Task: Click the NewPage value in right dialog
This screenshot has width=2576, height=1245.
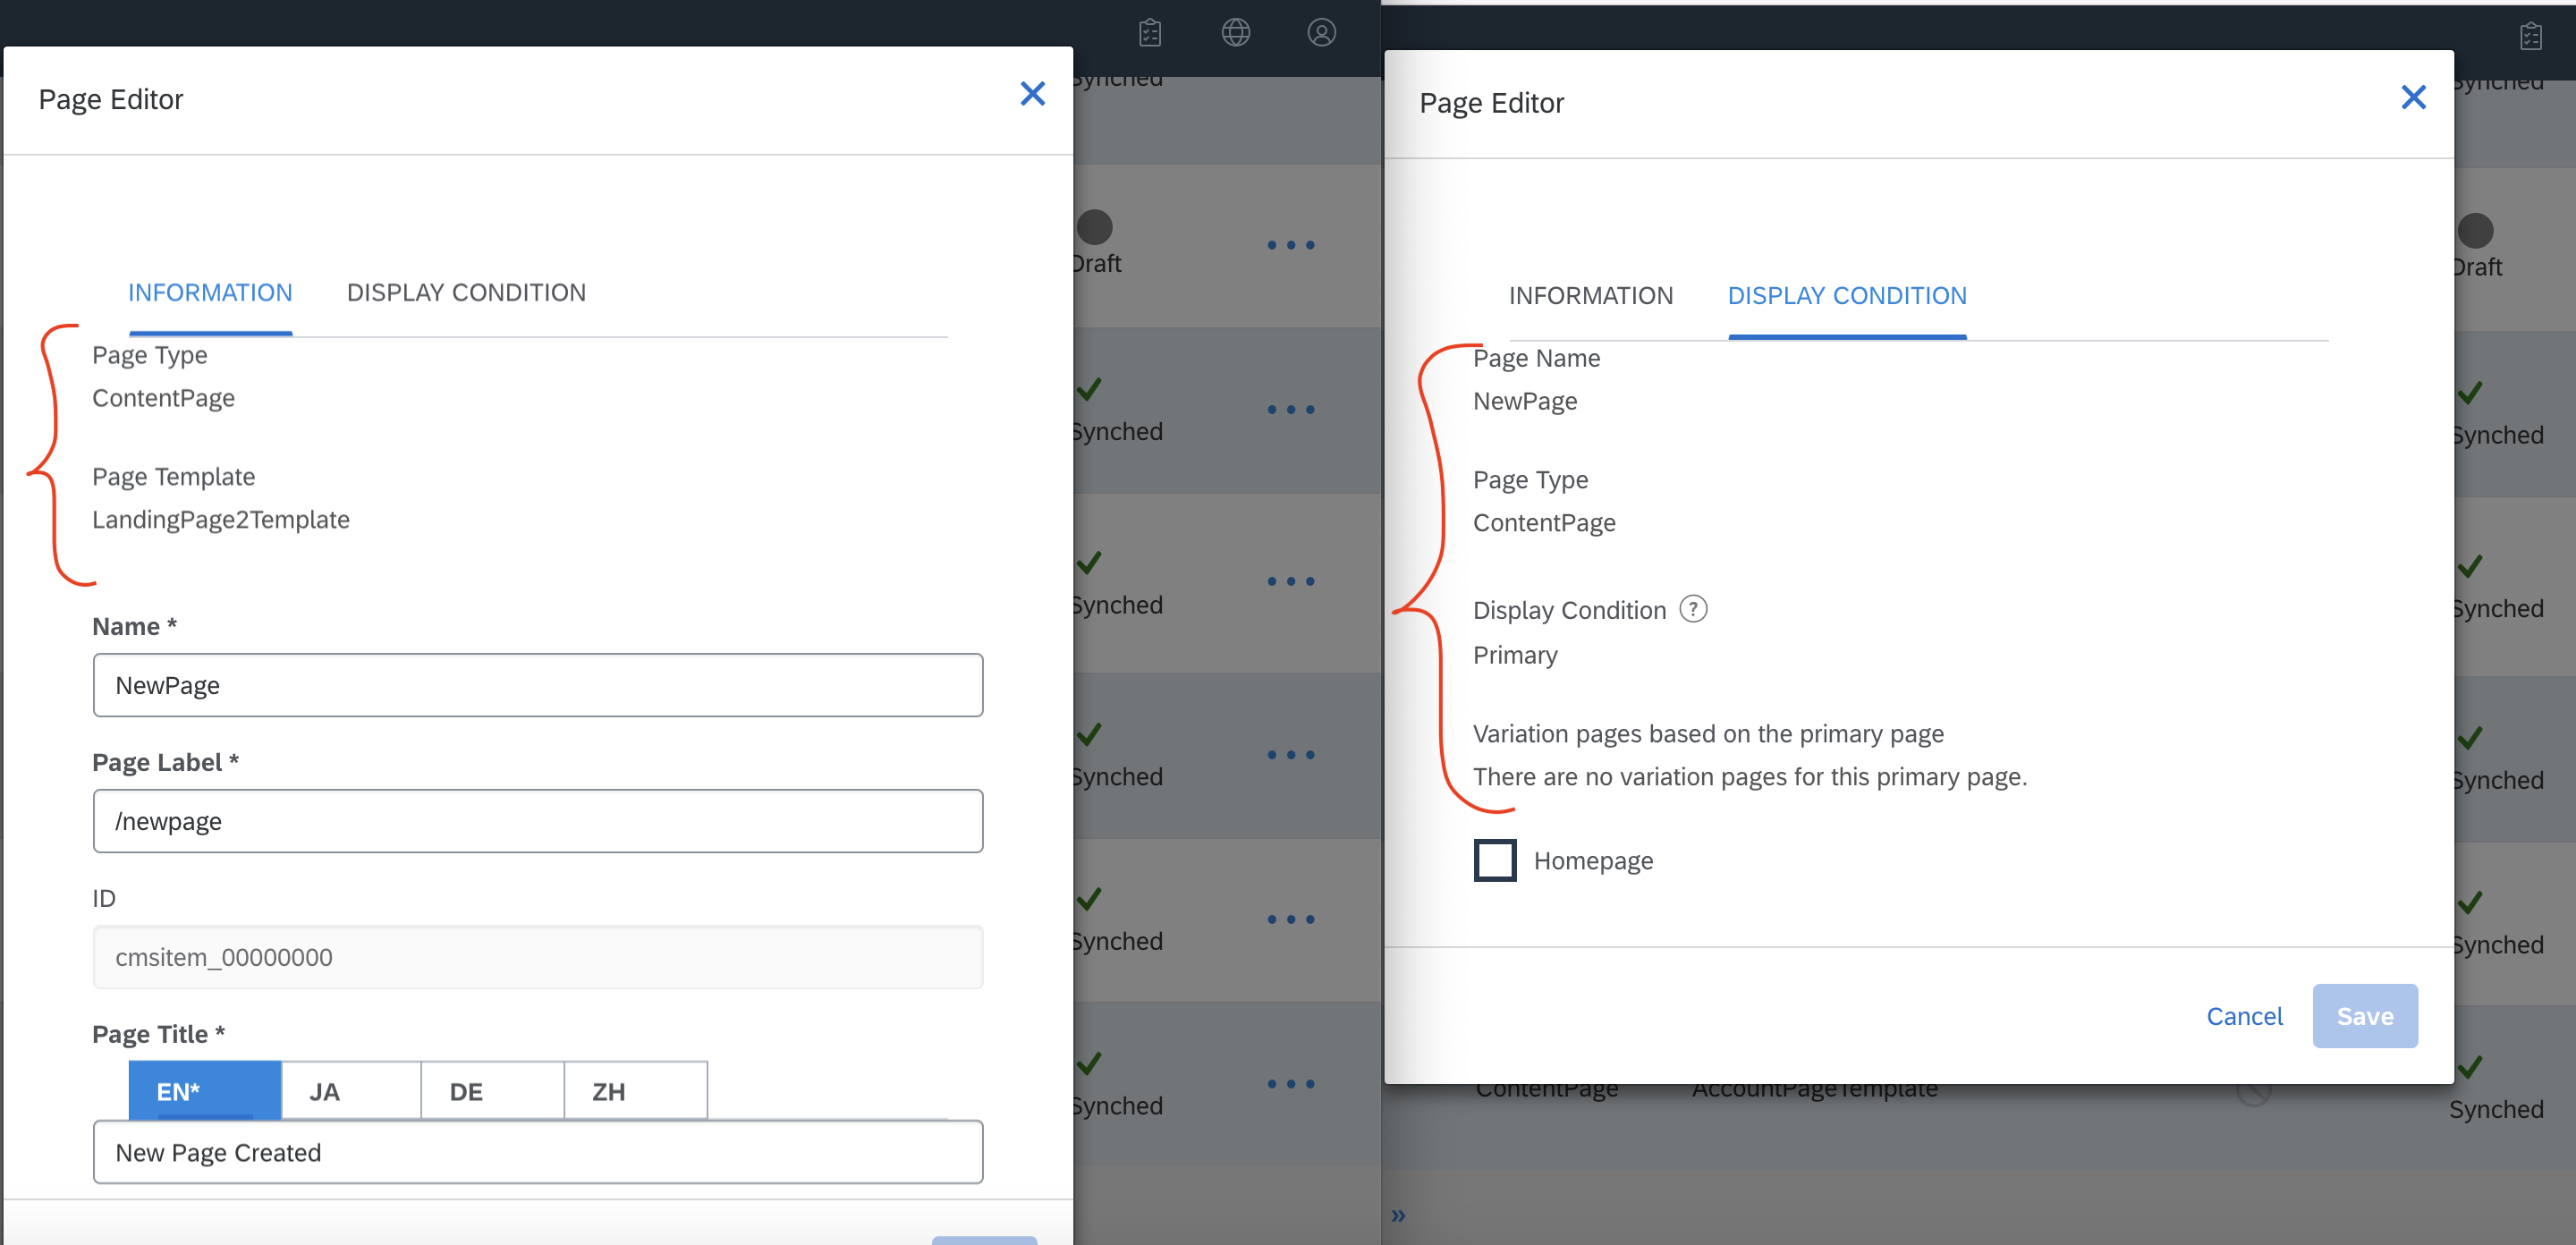Action: 1524,401
